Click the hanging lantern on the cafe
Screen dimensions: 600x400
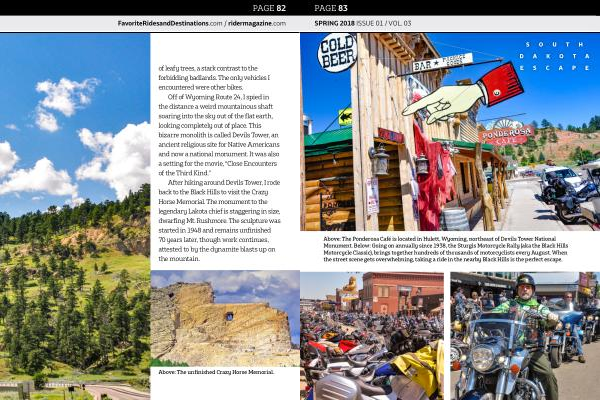[379, 159]
